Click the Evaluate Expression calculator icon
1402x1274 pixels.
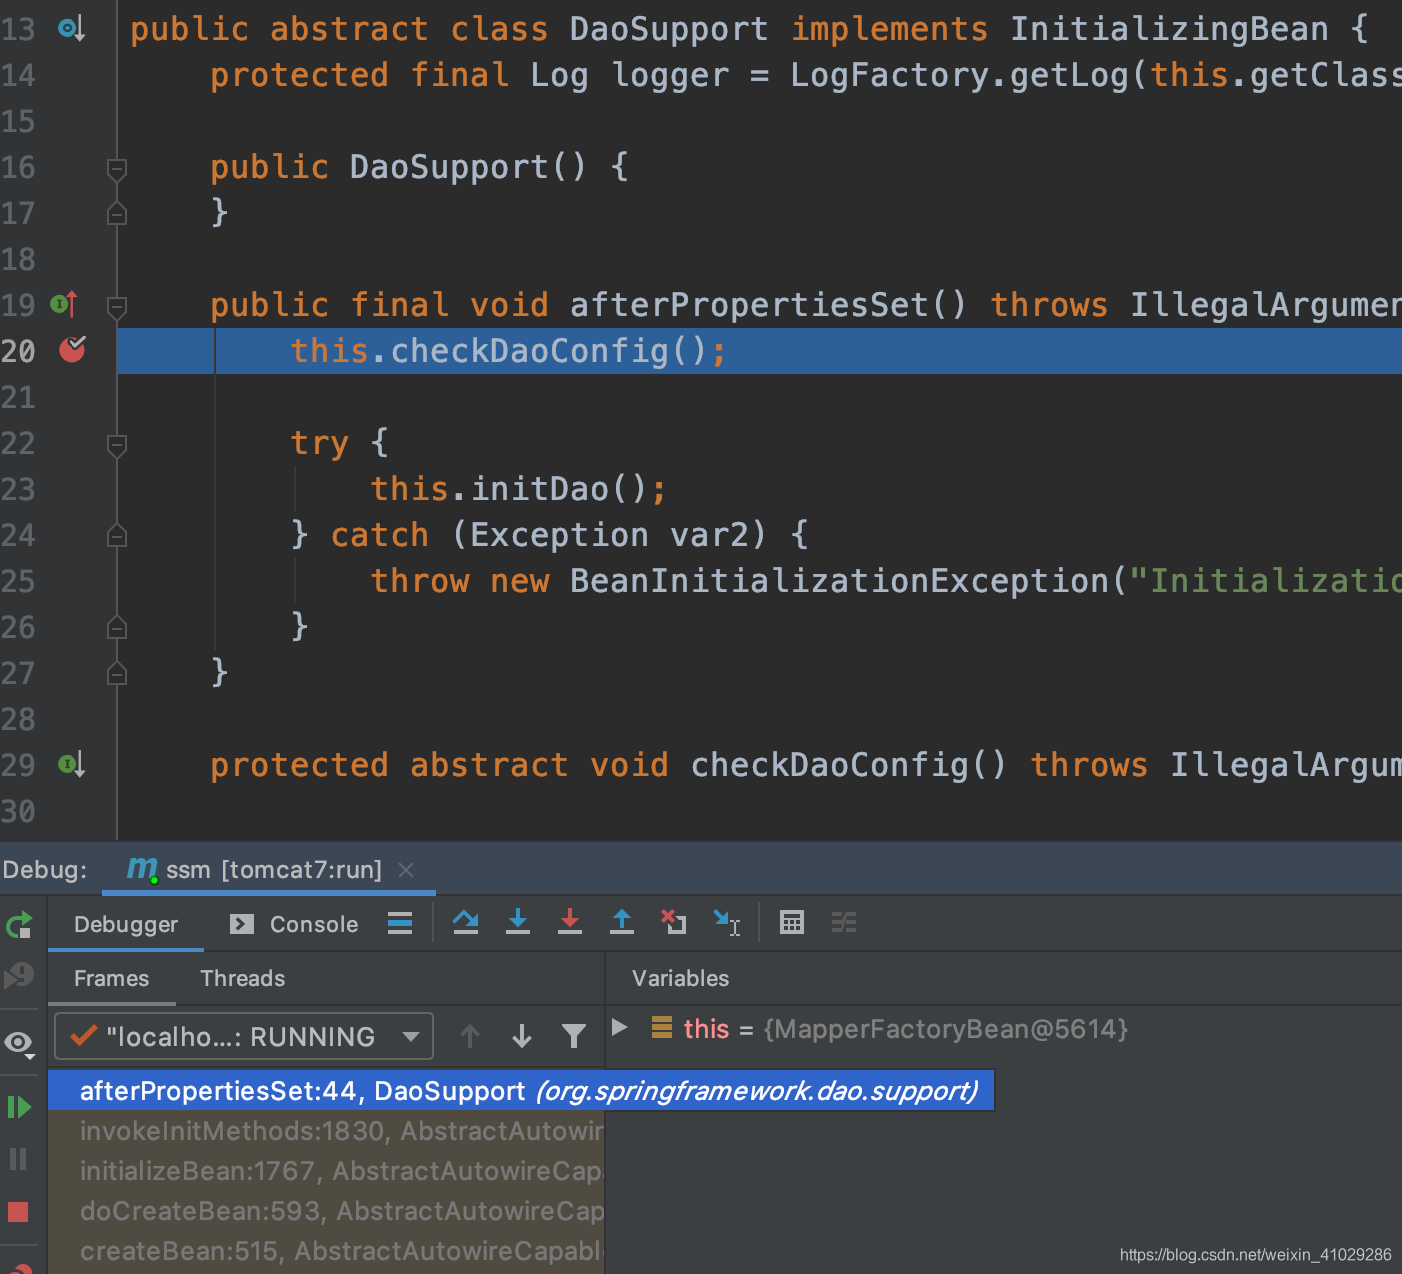click(792, 922)
